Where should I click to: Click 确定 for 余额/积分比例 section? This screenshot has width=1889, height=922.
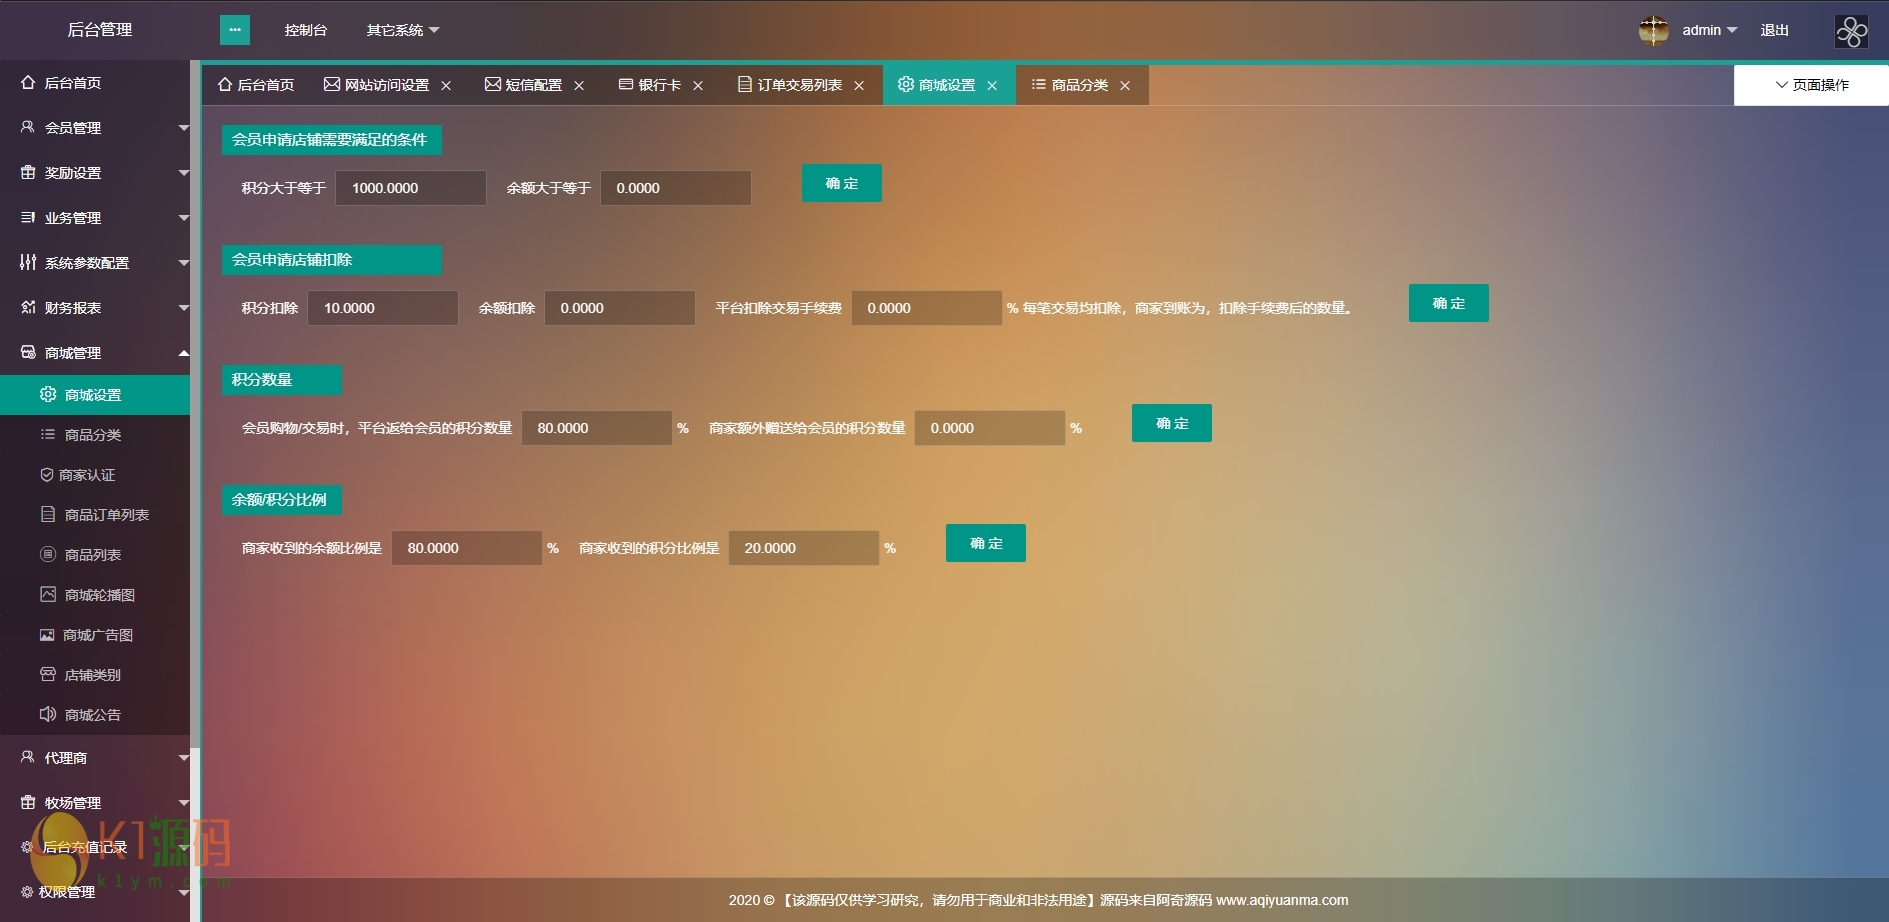[x=986, y=543]
